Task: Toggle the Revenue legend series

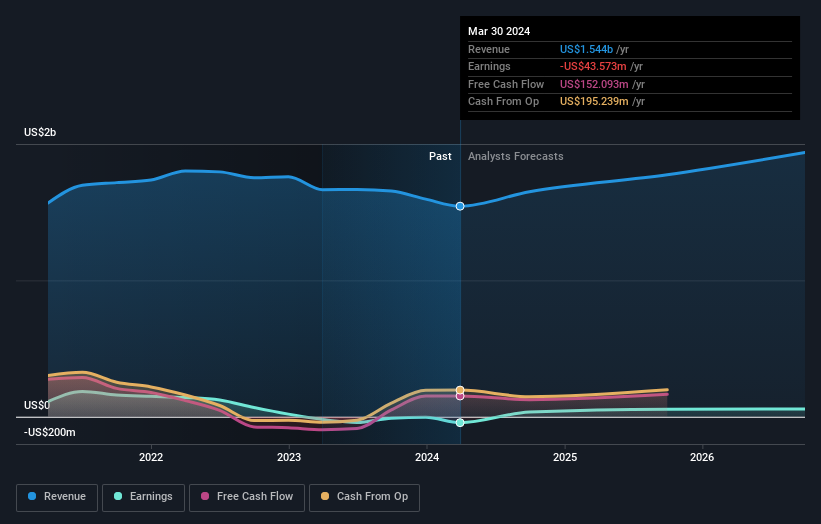Action: point(57,497)
